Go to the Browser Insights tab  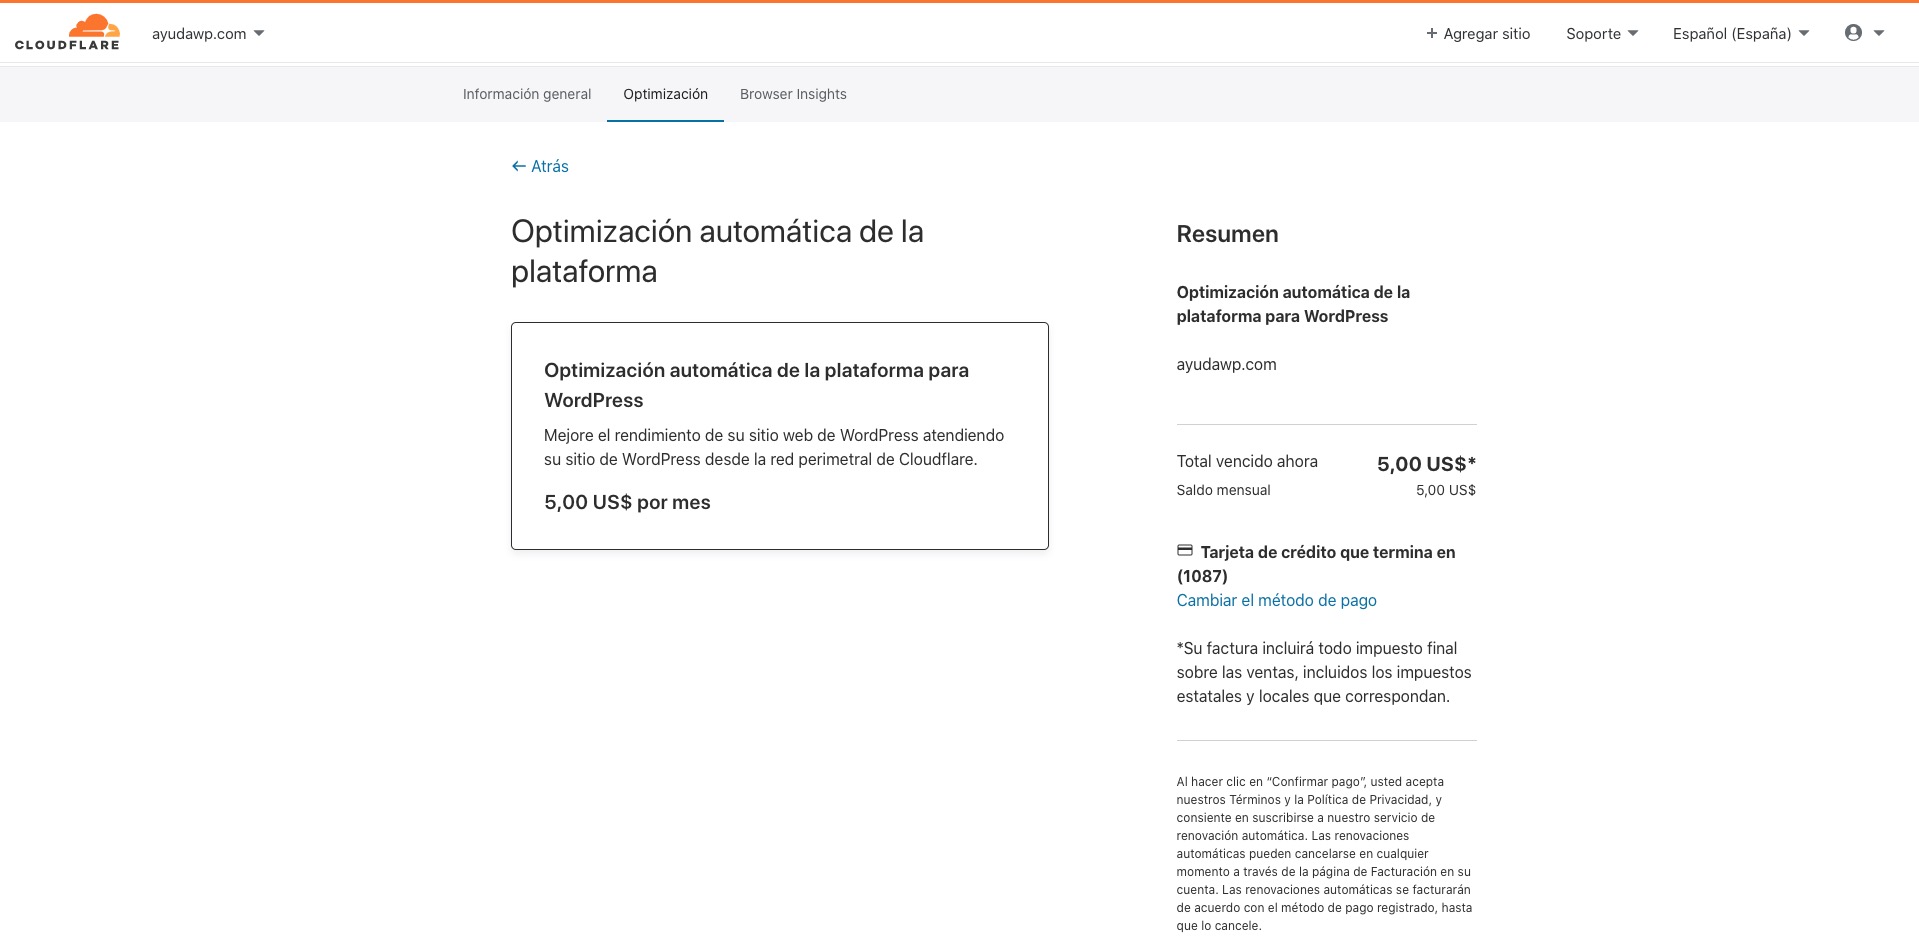pyautogui.click(x=793, y=94)
